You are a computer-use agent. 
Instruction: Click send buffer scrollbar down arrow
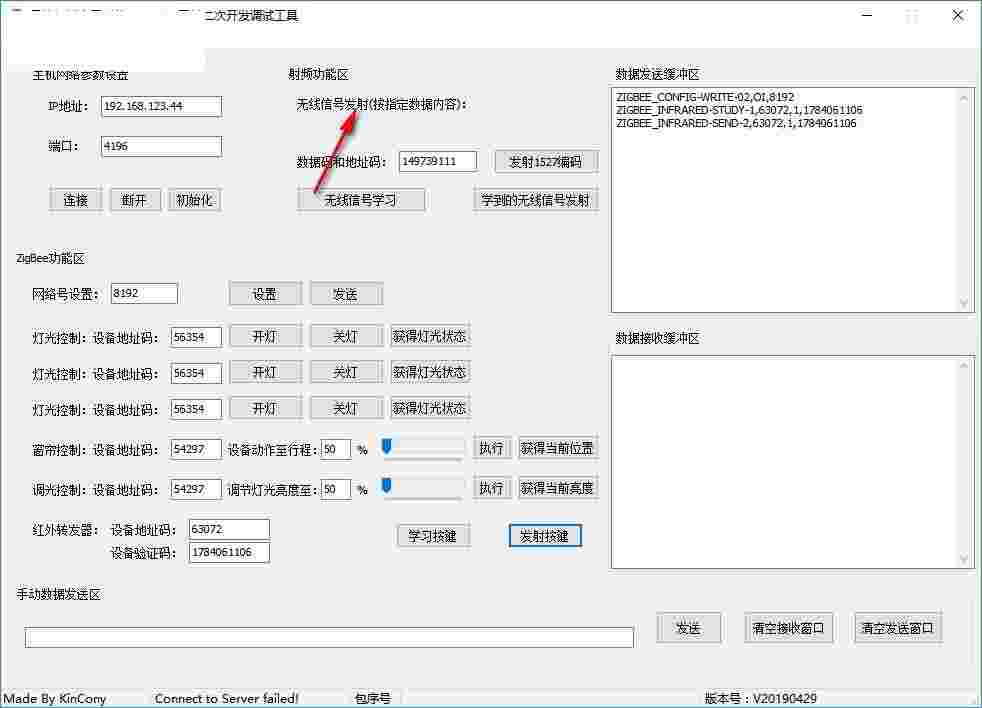pos(964,303)
